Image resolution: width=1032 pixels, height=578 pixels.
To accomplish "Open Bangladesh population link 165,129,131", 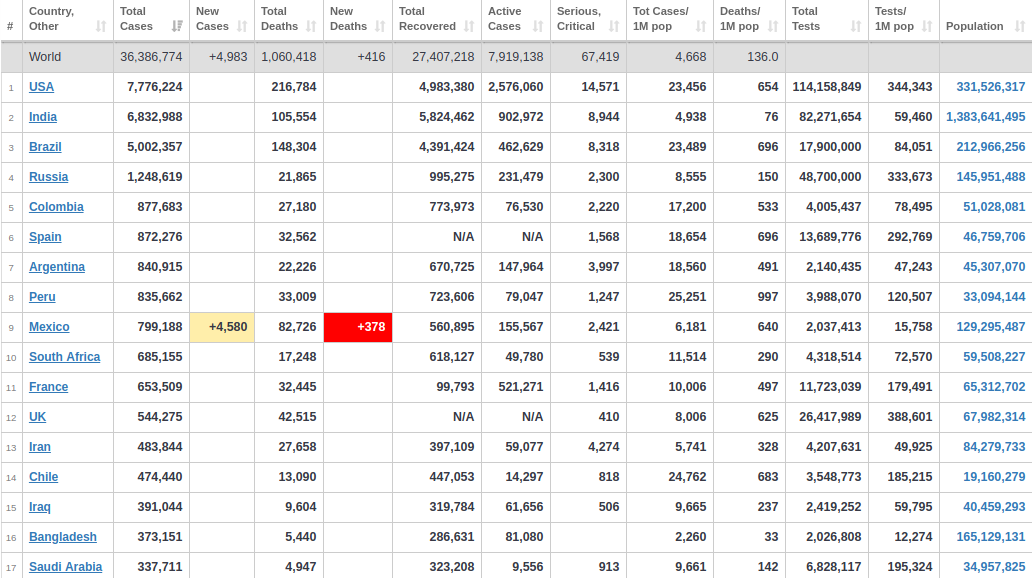I will [991, 537].
